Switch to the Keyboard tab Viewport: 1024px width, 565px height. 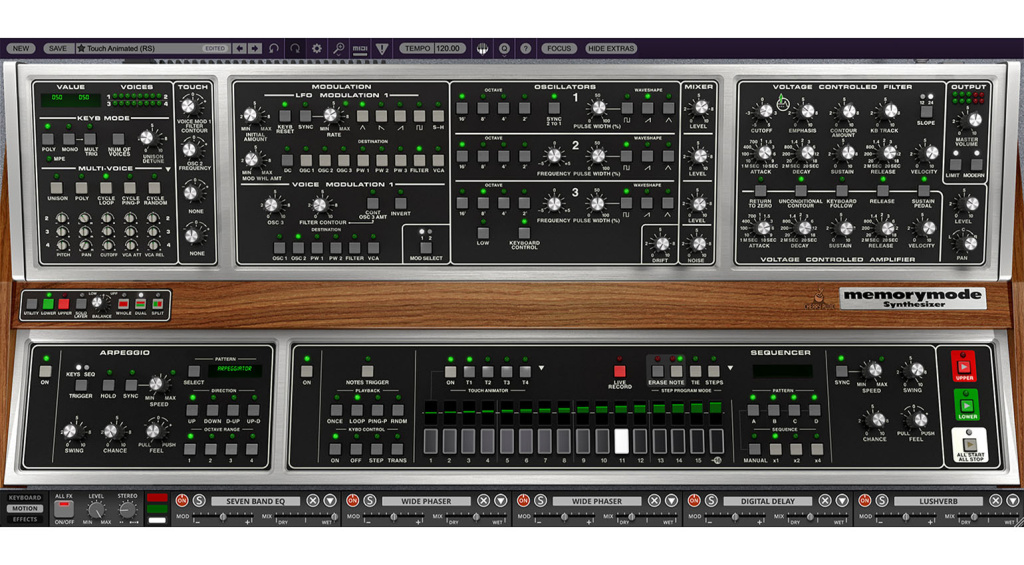point(25,498)
